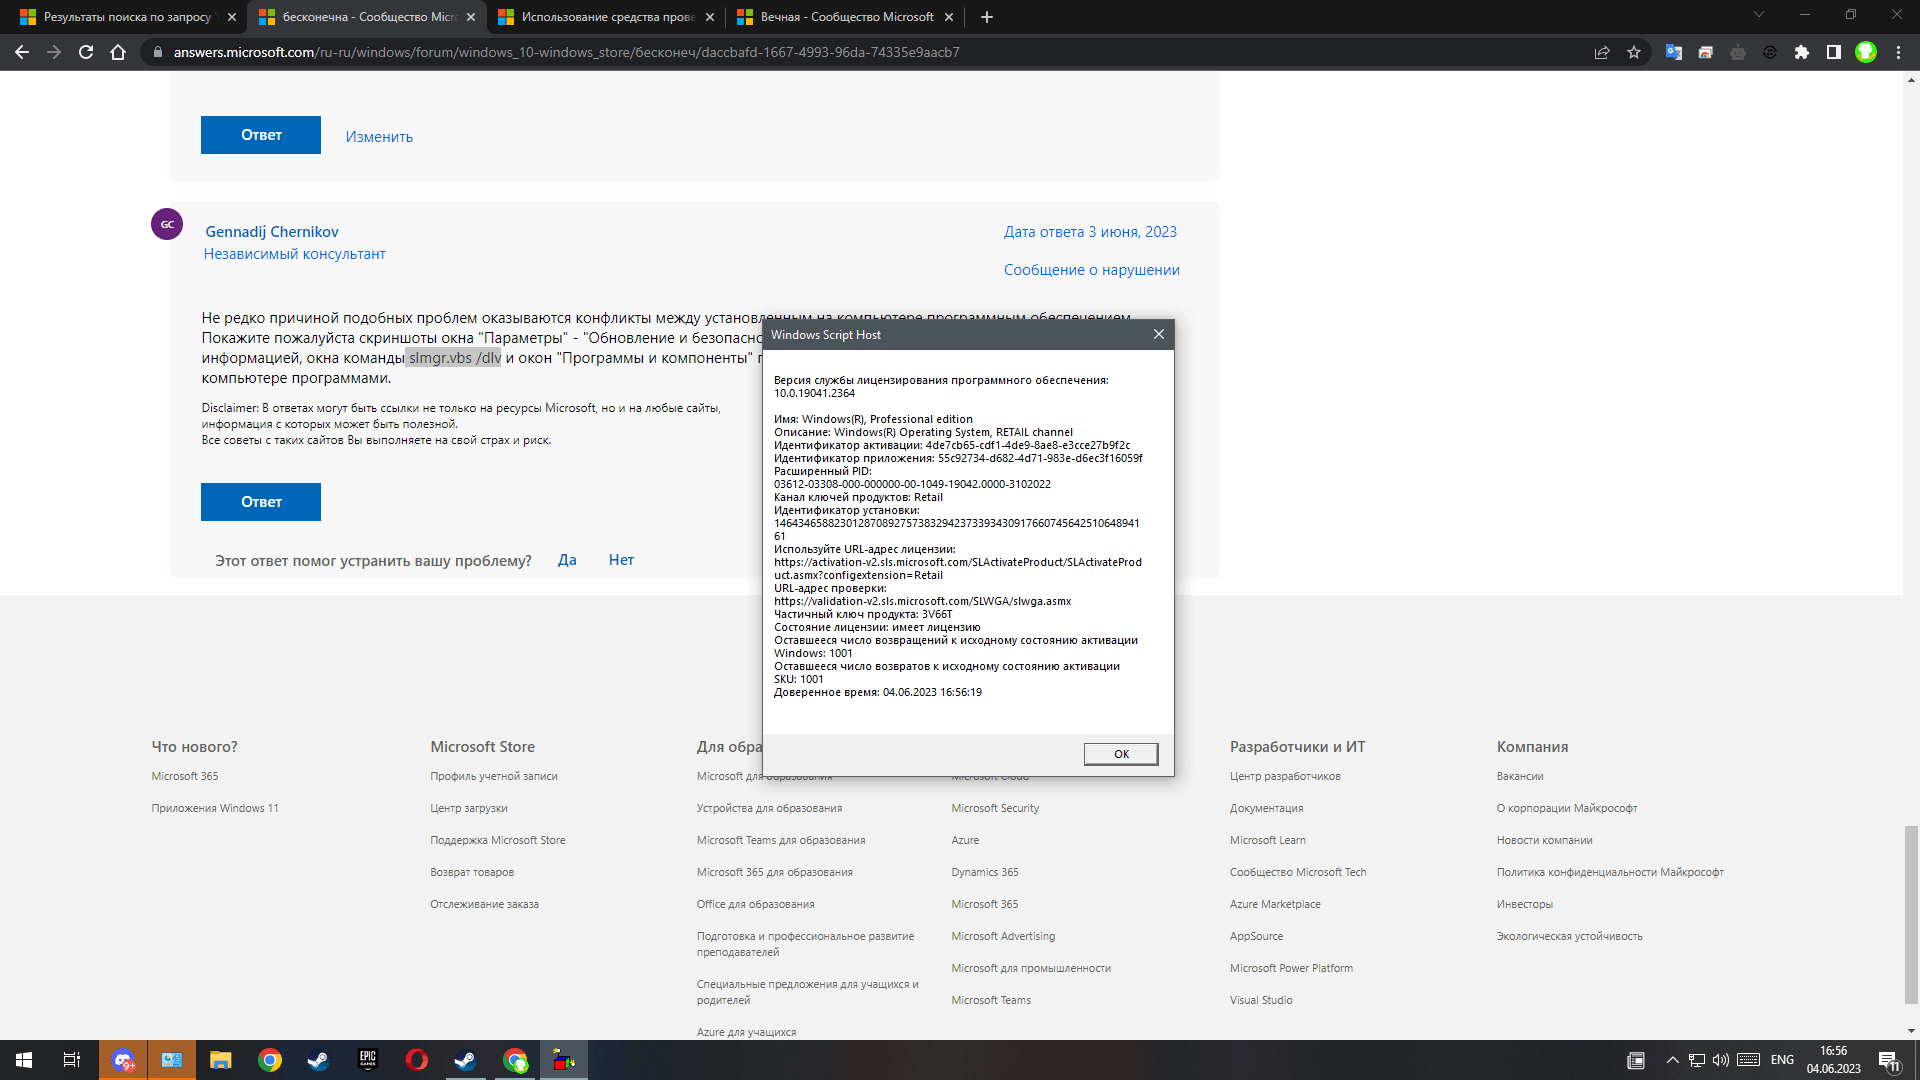Open 'Отслеживание заказа' footer link
This screenshot has width=1920, height=1080.
coord(484,904)
